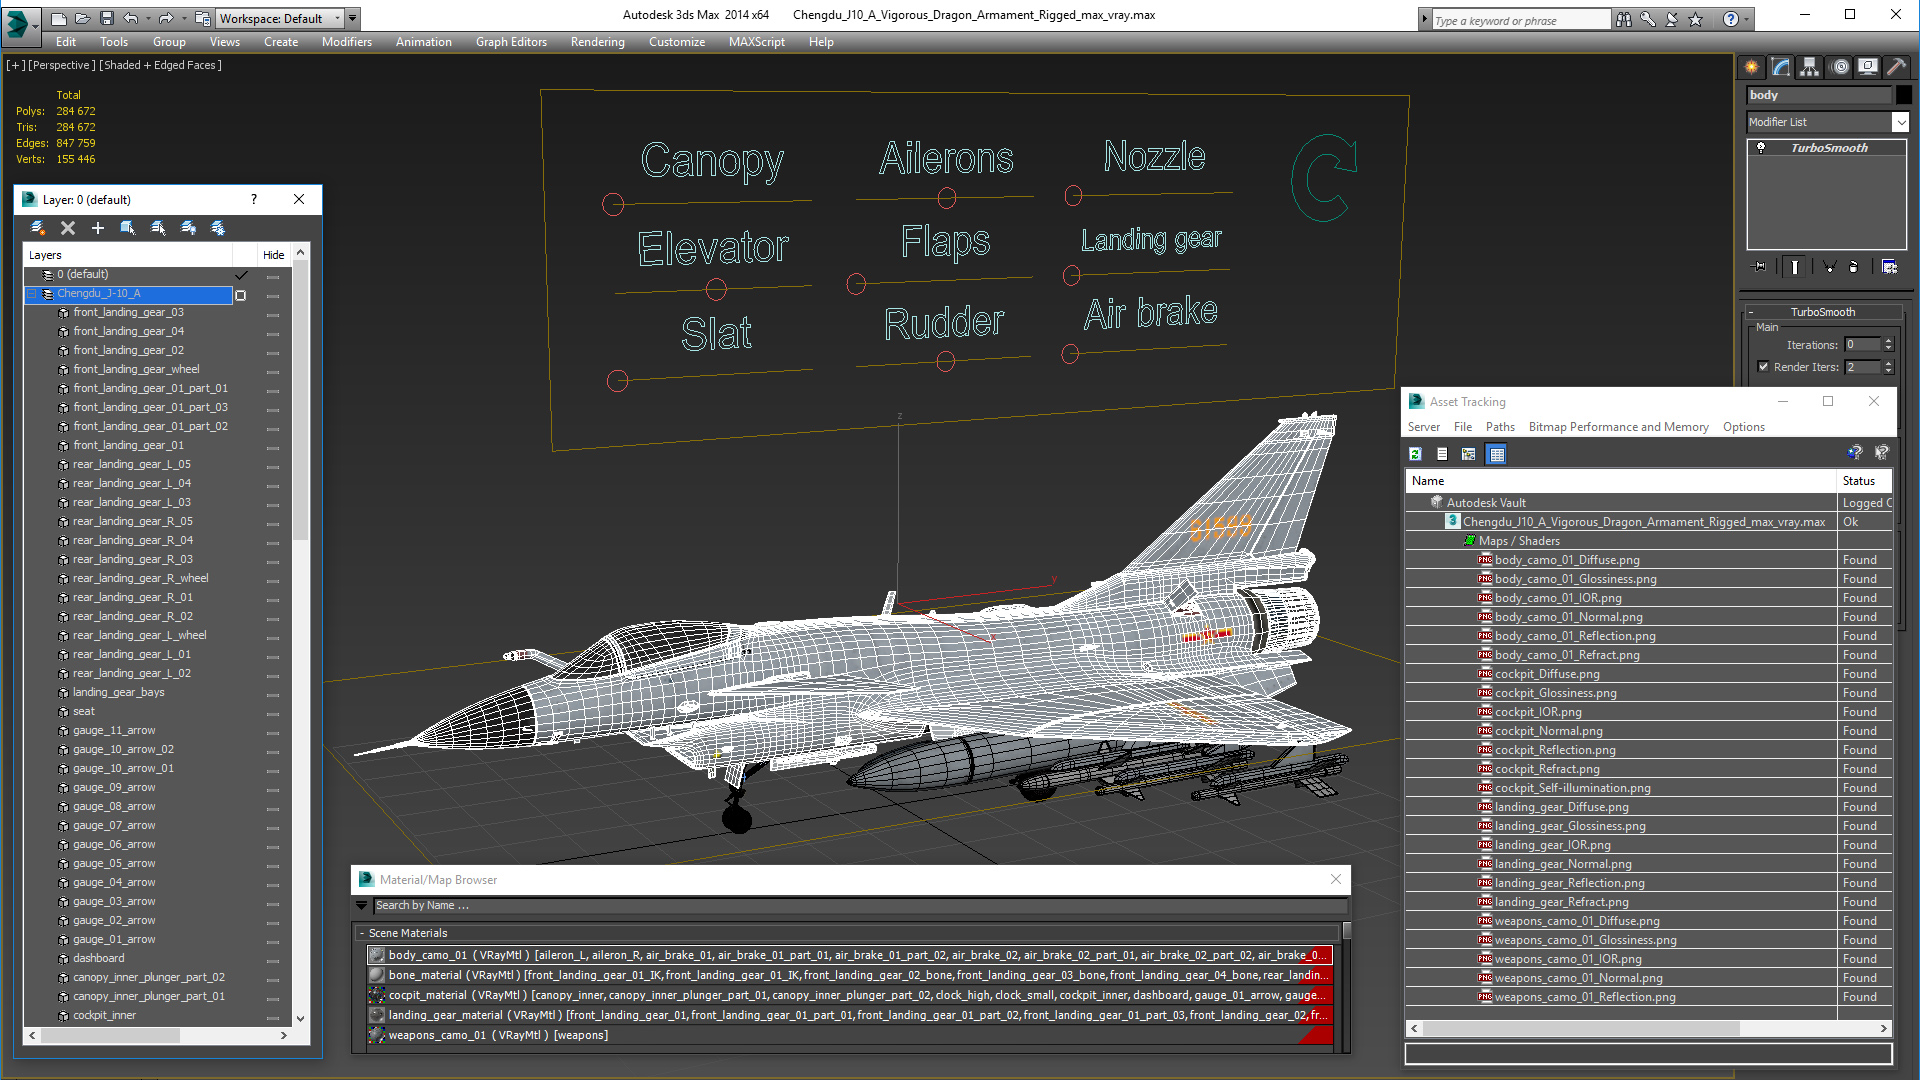Open the Rendering menu in the menu bar
Screen dimensions: 1920x1080
pyautogui.click(x=596, y=42)
